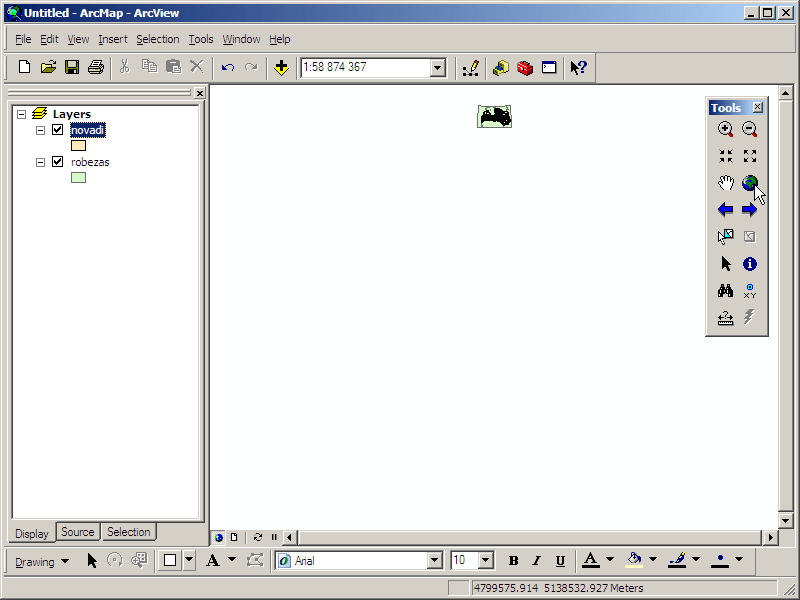Screen dimensions: 800x600
Task: Switch to the Selection tab in table of contents
Action: [129, 532]
